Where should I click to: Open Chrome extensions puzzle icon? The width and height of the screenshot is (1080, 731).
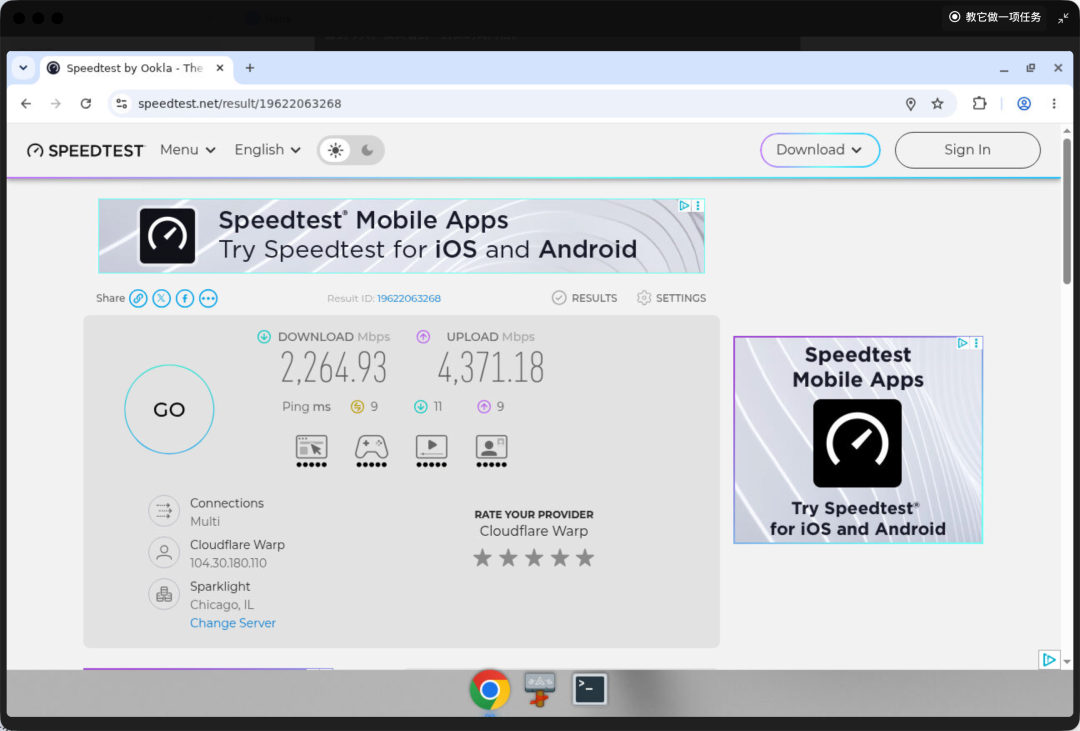pyautogui.click(x=979, y=104)
